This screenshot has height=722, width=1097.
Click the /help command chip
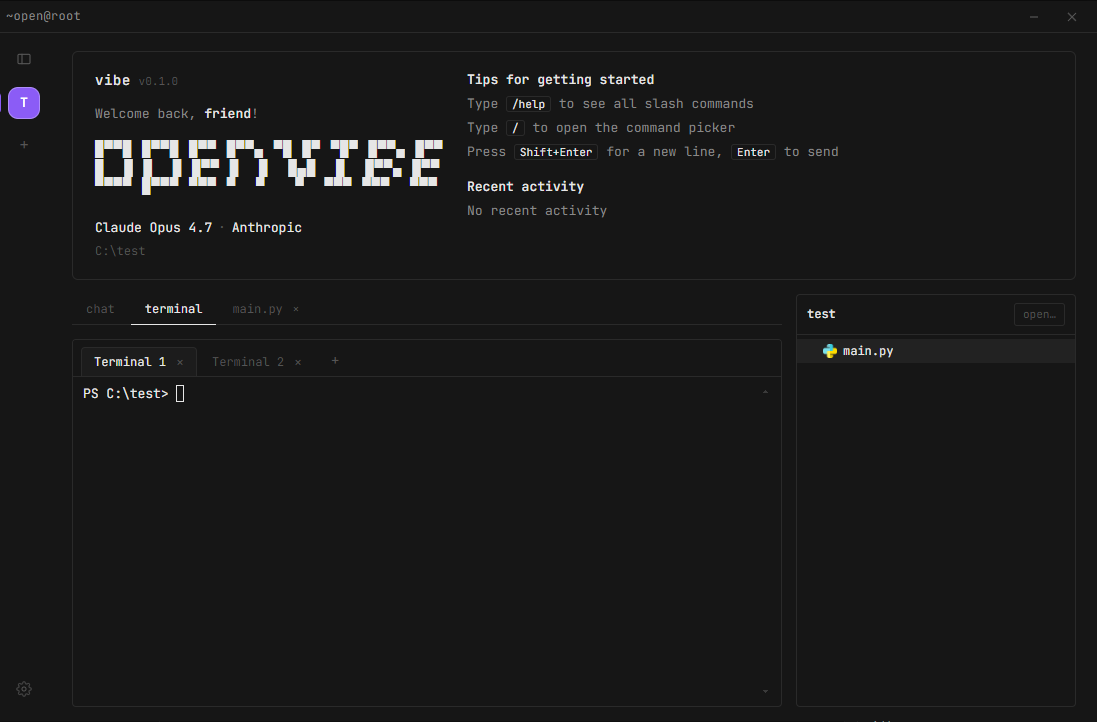click(x=528, y=104)
